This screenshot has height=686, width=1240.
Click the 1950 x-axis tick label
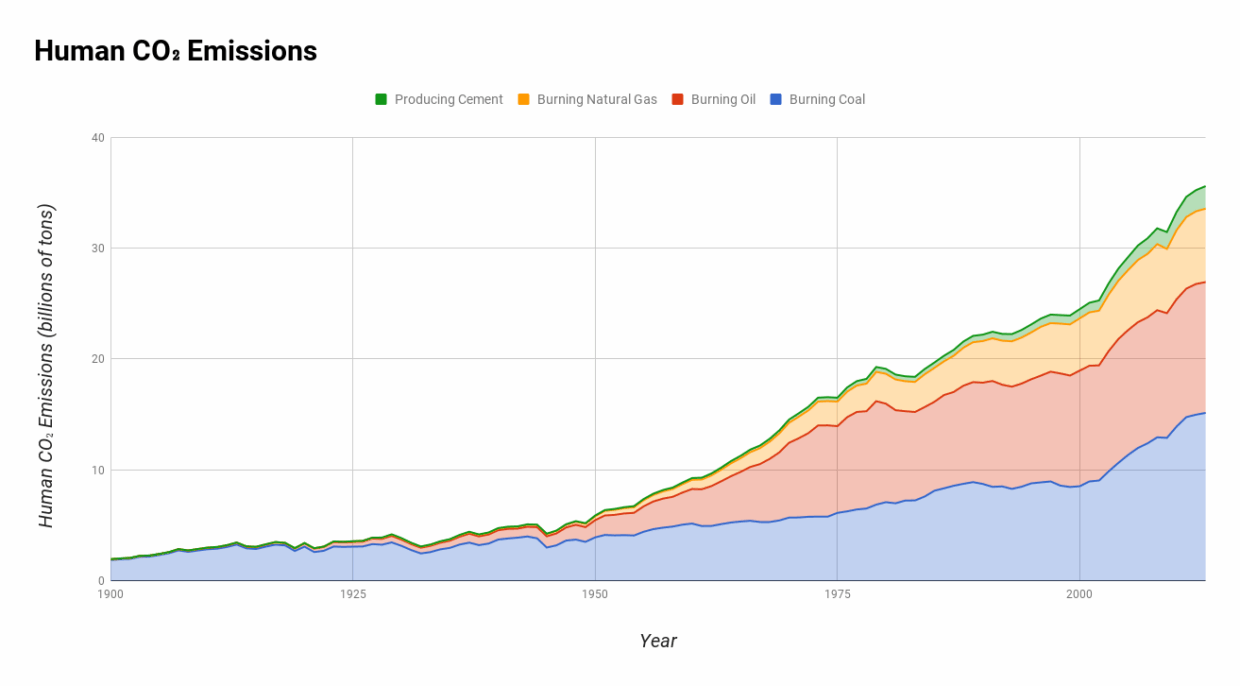[595, 594]
